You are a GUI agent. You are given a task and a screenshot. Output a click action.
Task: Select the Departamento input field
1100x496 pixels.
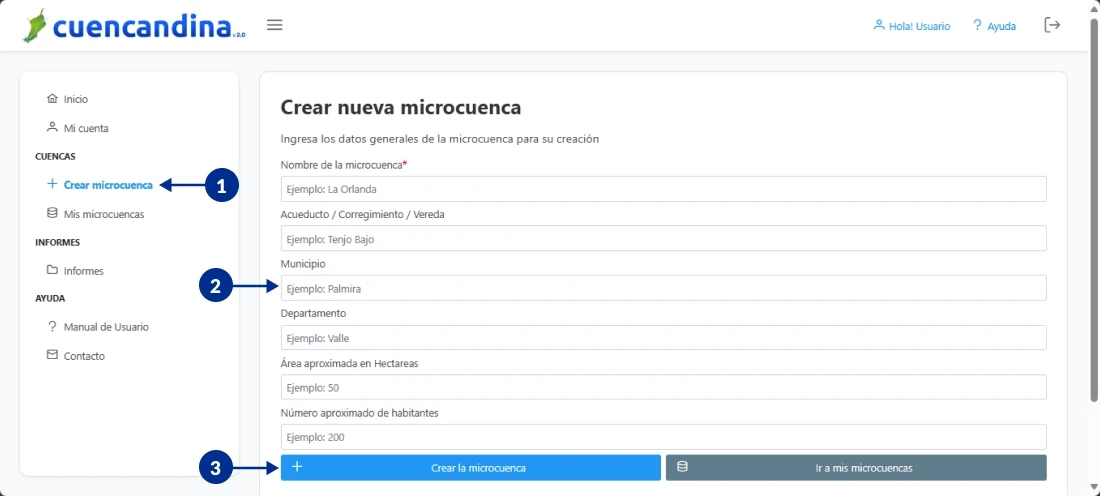[x=663, y=338]
